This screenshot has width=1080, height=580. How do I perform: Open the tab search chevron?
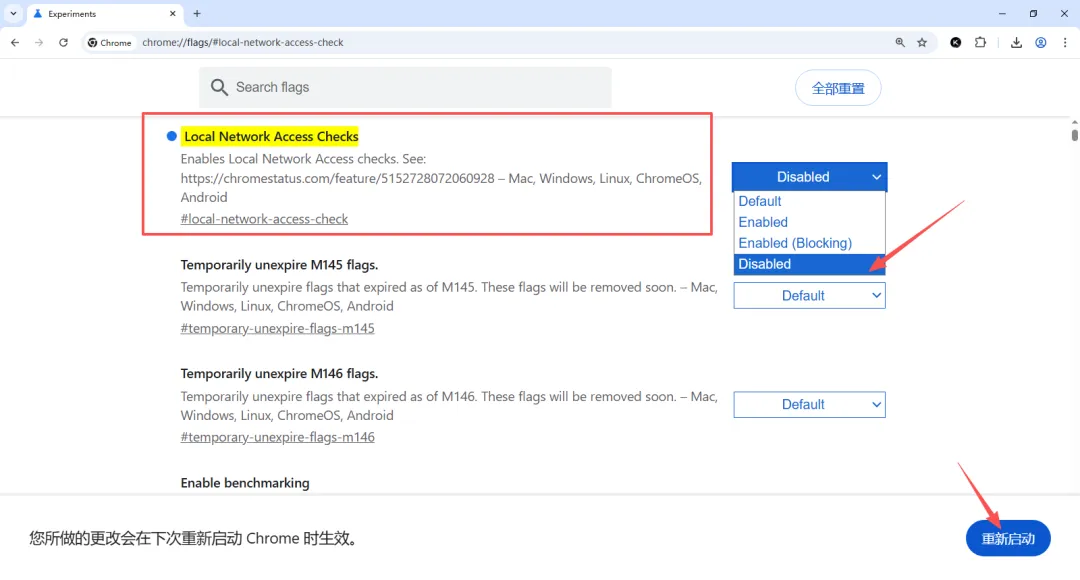click(14, 14)
